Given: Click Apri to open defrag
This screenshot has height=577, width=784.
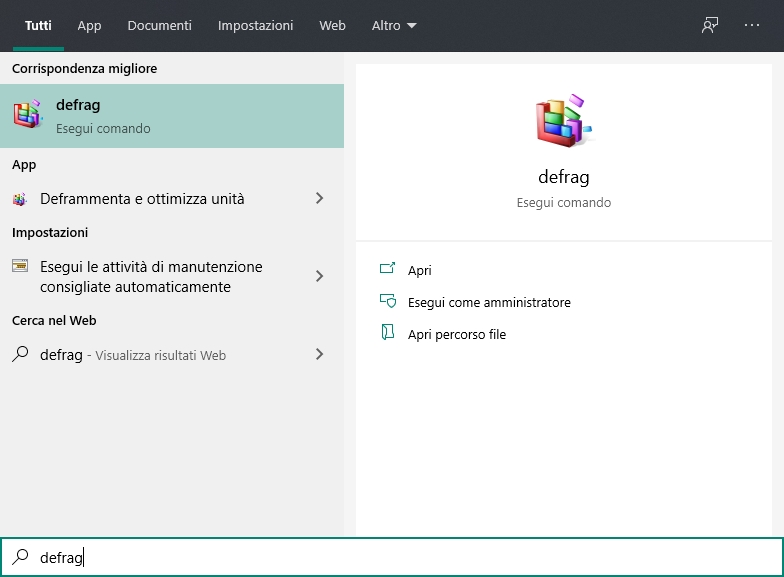Looking at the screenshot, I should pyautogui.click(x=420, y=270).
